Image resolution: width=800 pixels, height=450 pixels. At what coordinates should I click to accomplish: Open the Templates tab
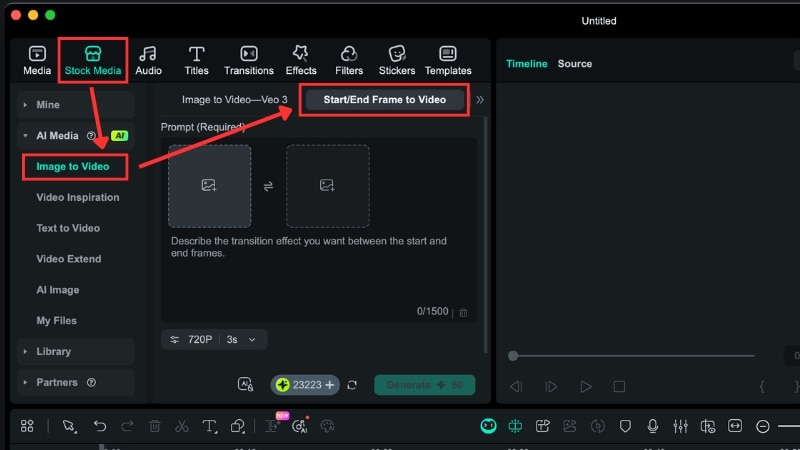click(x=448, y=60)
